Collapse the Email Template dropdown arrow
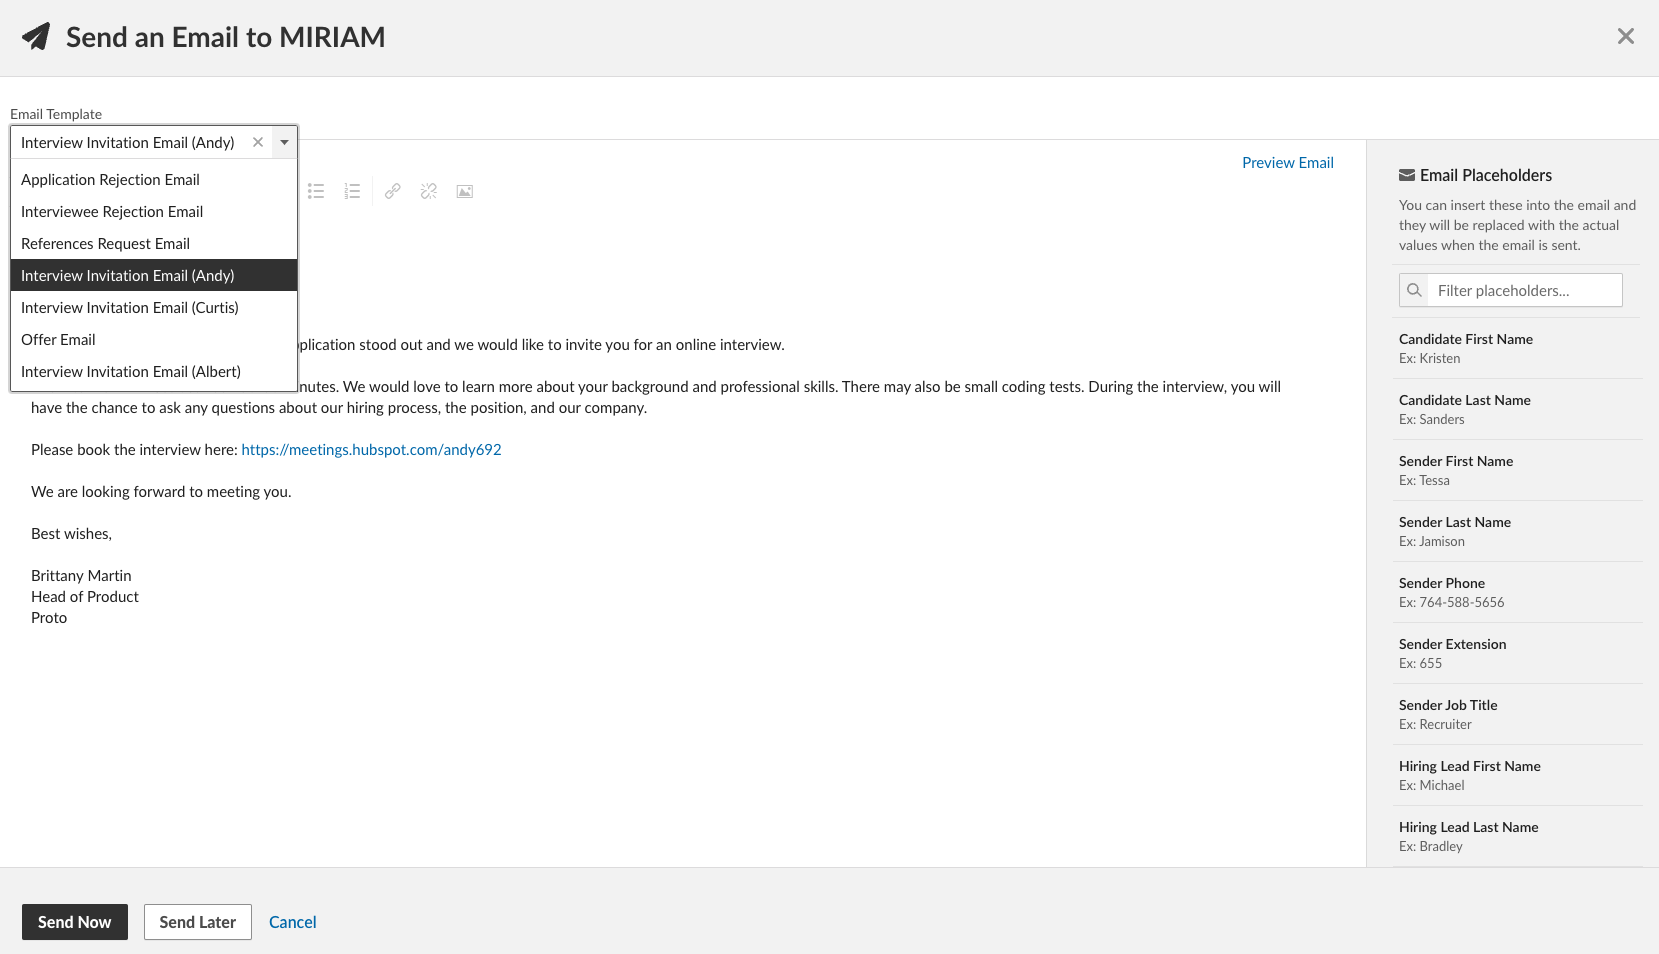 285,142
